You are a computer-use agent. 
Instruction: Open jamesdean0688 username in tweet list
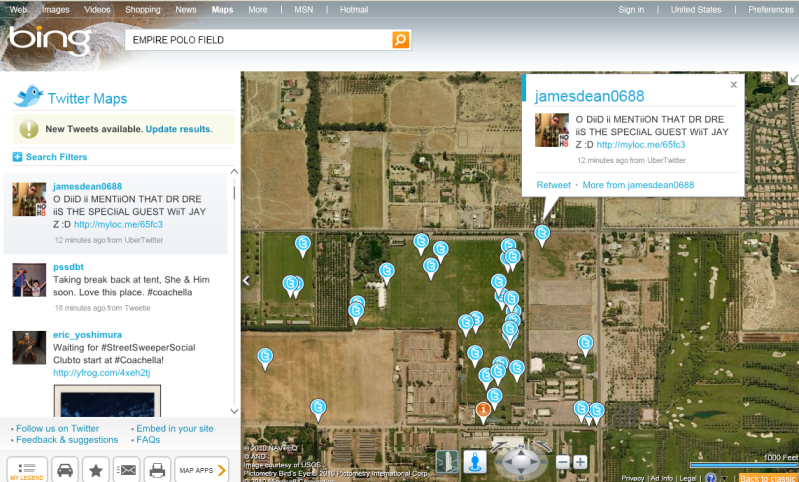tap(88, 186)
